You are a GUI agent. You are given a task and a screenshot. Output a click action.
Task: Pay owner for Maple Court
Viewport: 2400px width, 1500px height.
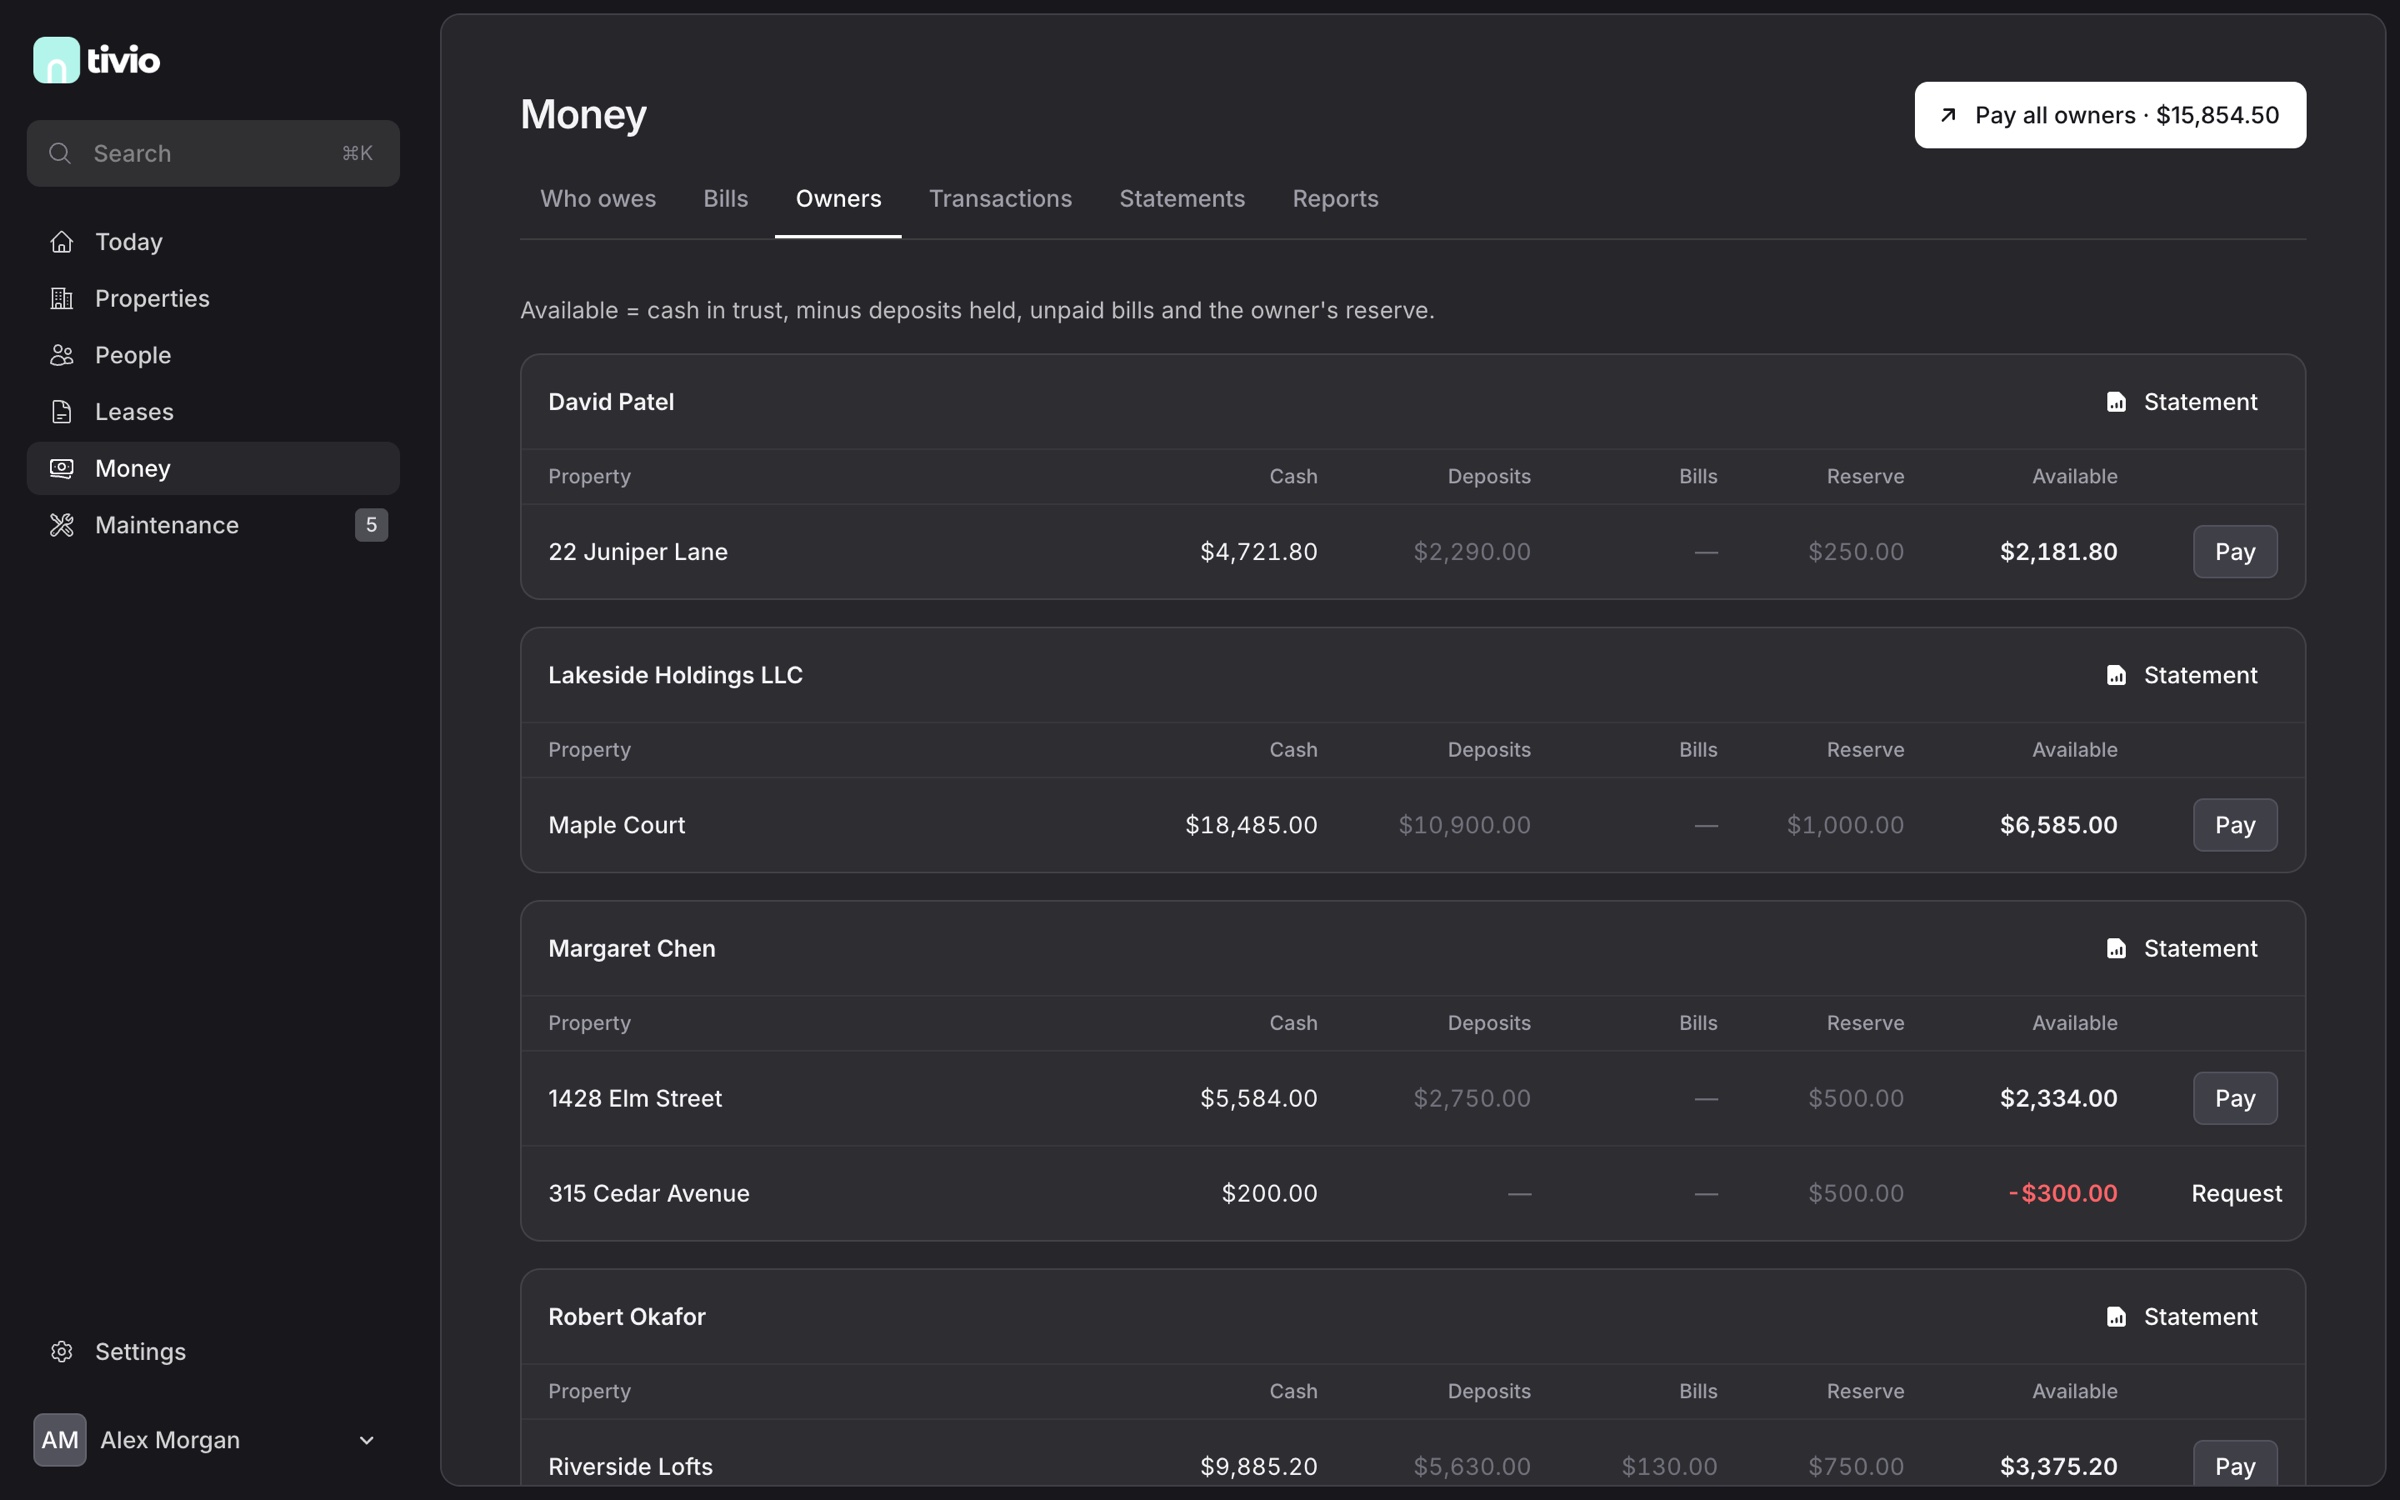(x=2235, y=825)
